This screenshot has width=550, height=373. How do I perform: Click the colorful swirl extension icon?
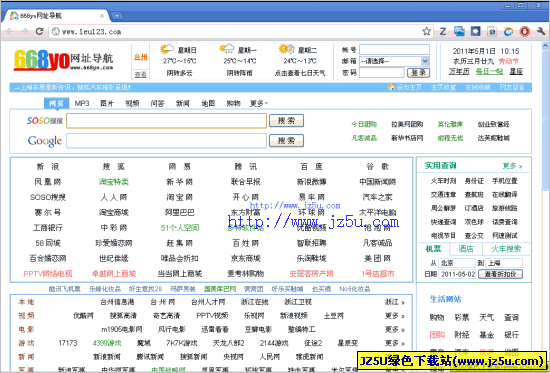click(x=508, y=32)
